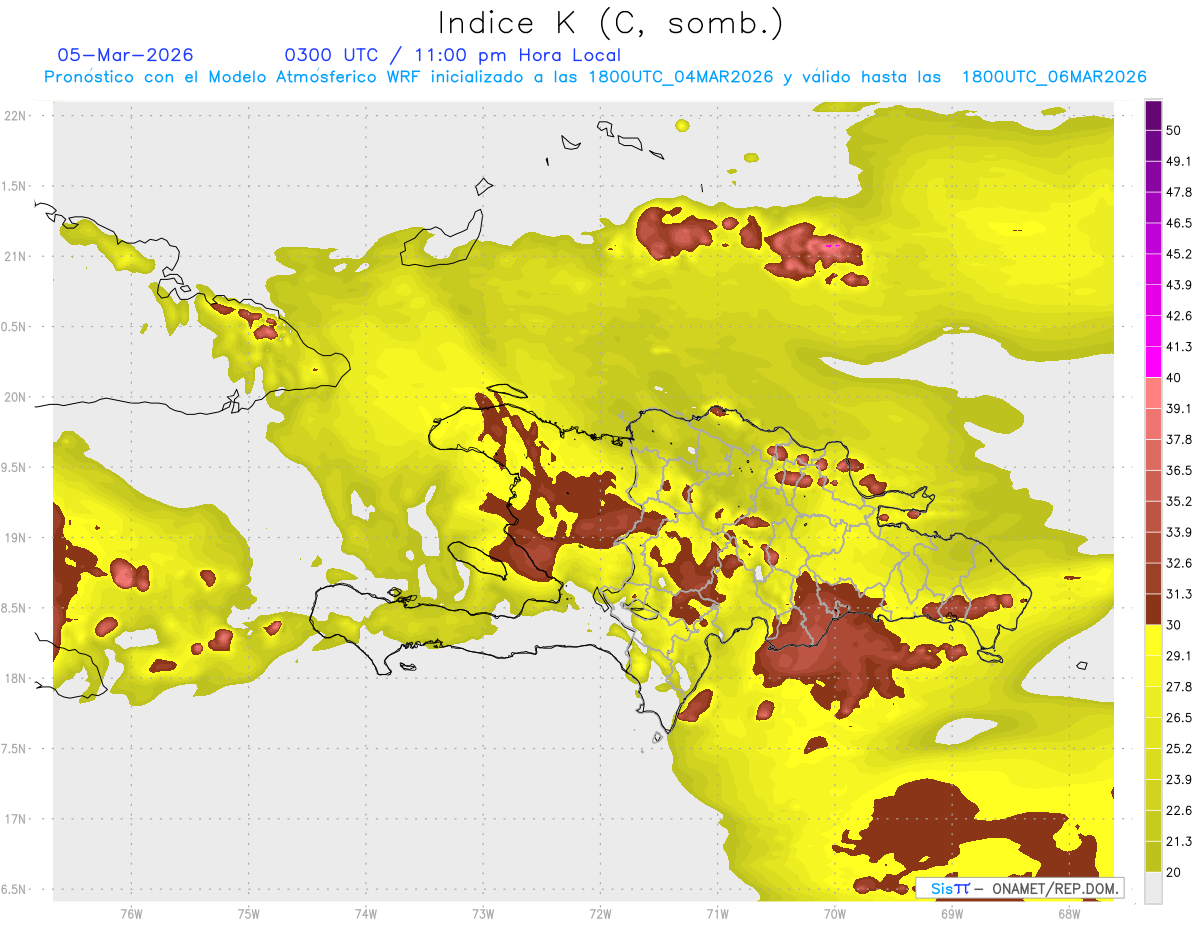Click the colorbar value label 46.5
Image resolution: width=1200 pixels, height=927 pixels.
pyautogui.click(x=1179, y=223)
